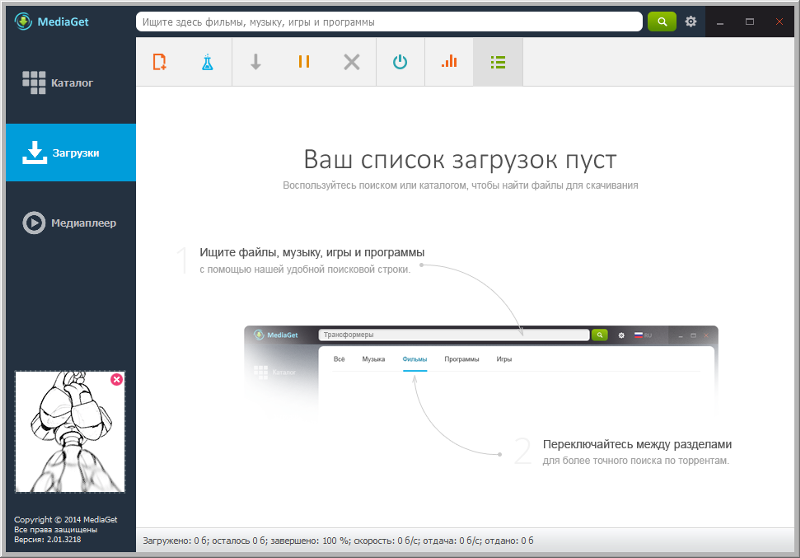The height and width of the screenshot is (558, 800).
Task: Click the power shutdown icon in toolbar
Action: pyautogui.click(x=400, y=62)
